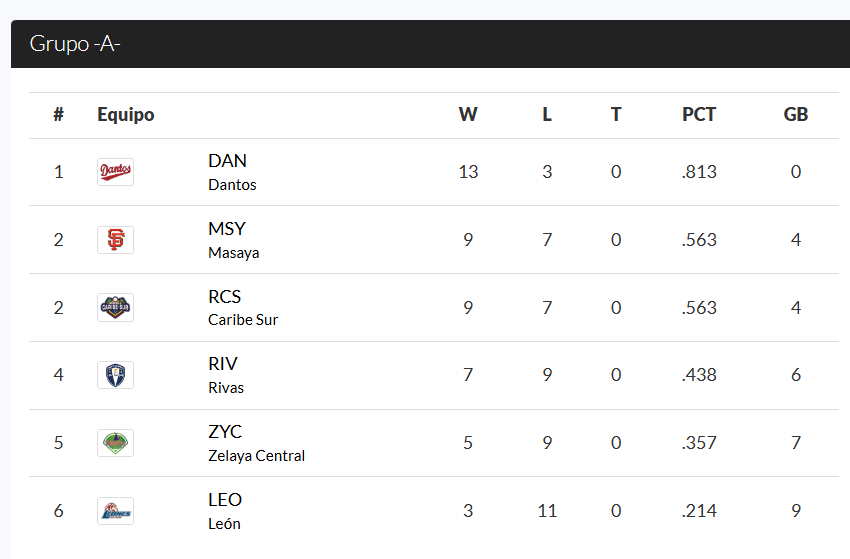Image resolution: width=850 pixels, height=559 pixels.
Task: Click the GB column header
Action: [x=796, y=114]
